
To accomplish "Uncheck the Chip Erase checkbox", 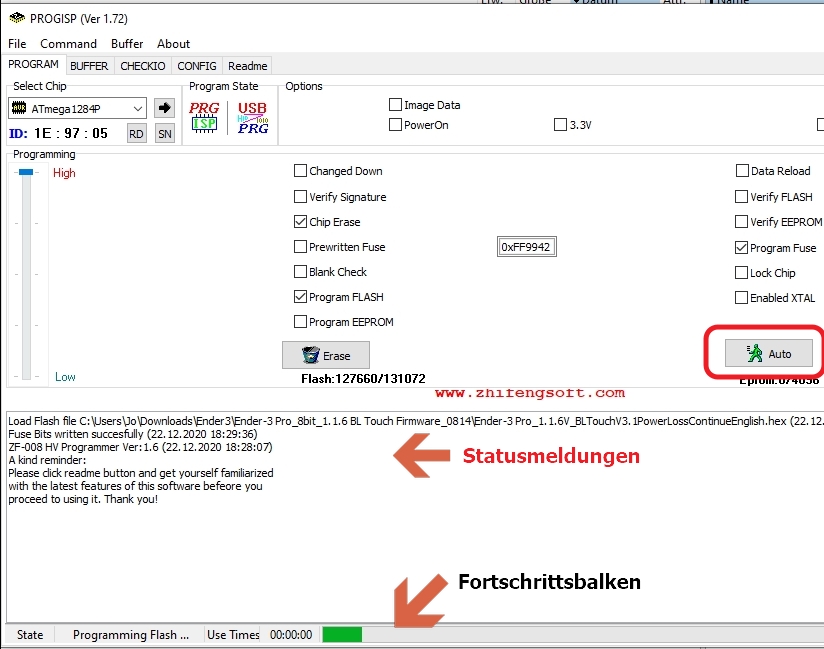I will 300,221.
